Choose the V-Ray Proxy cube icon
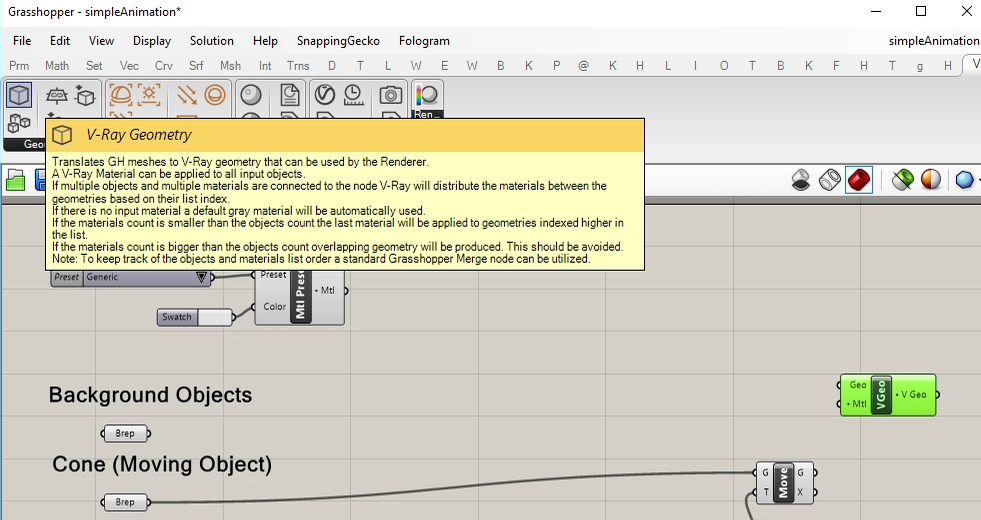This screenshot has height=520, width=981. coord(85,95)
